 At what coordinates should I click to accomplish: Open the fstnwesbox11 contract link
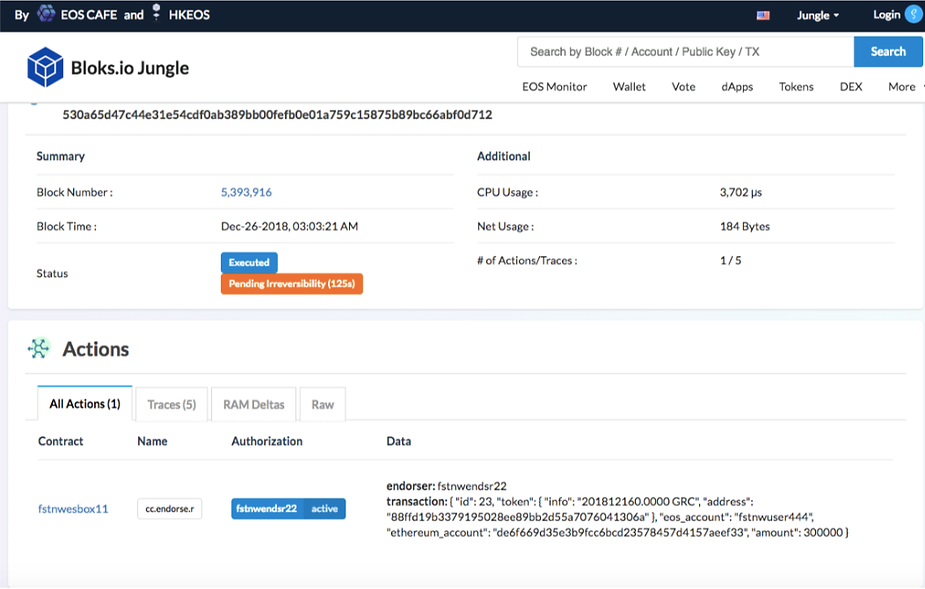point(73,509)
